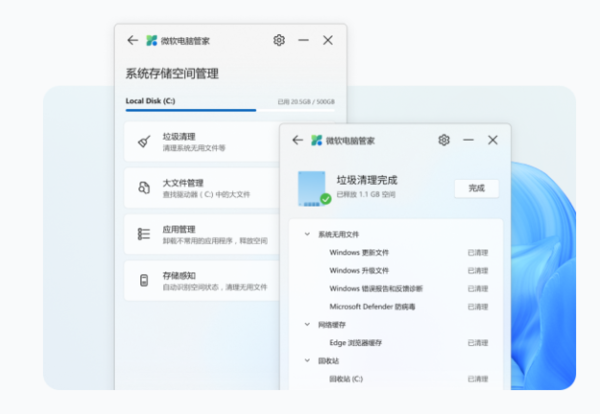Screen dimensions: 600x414
Task: Collapse the 回收站 group
Action: [x=306, y=360]
